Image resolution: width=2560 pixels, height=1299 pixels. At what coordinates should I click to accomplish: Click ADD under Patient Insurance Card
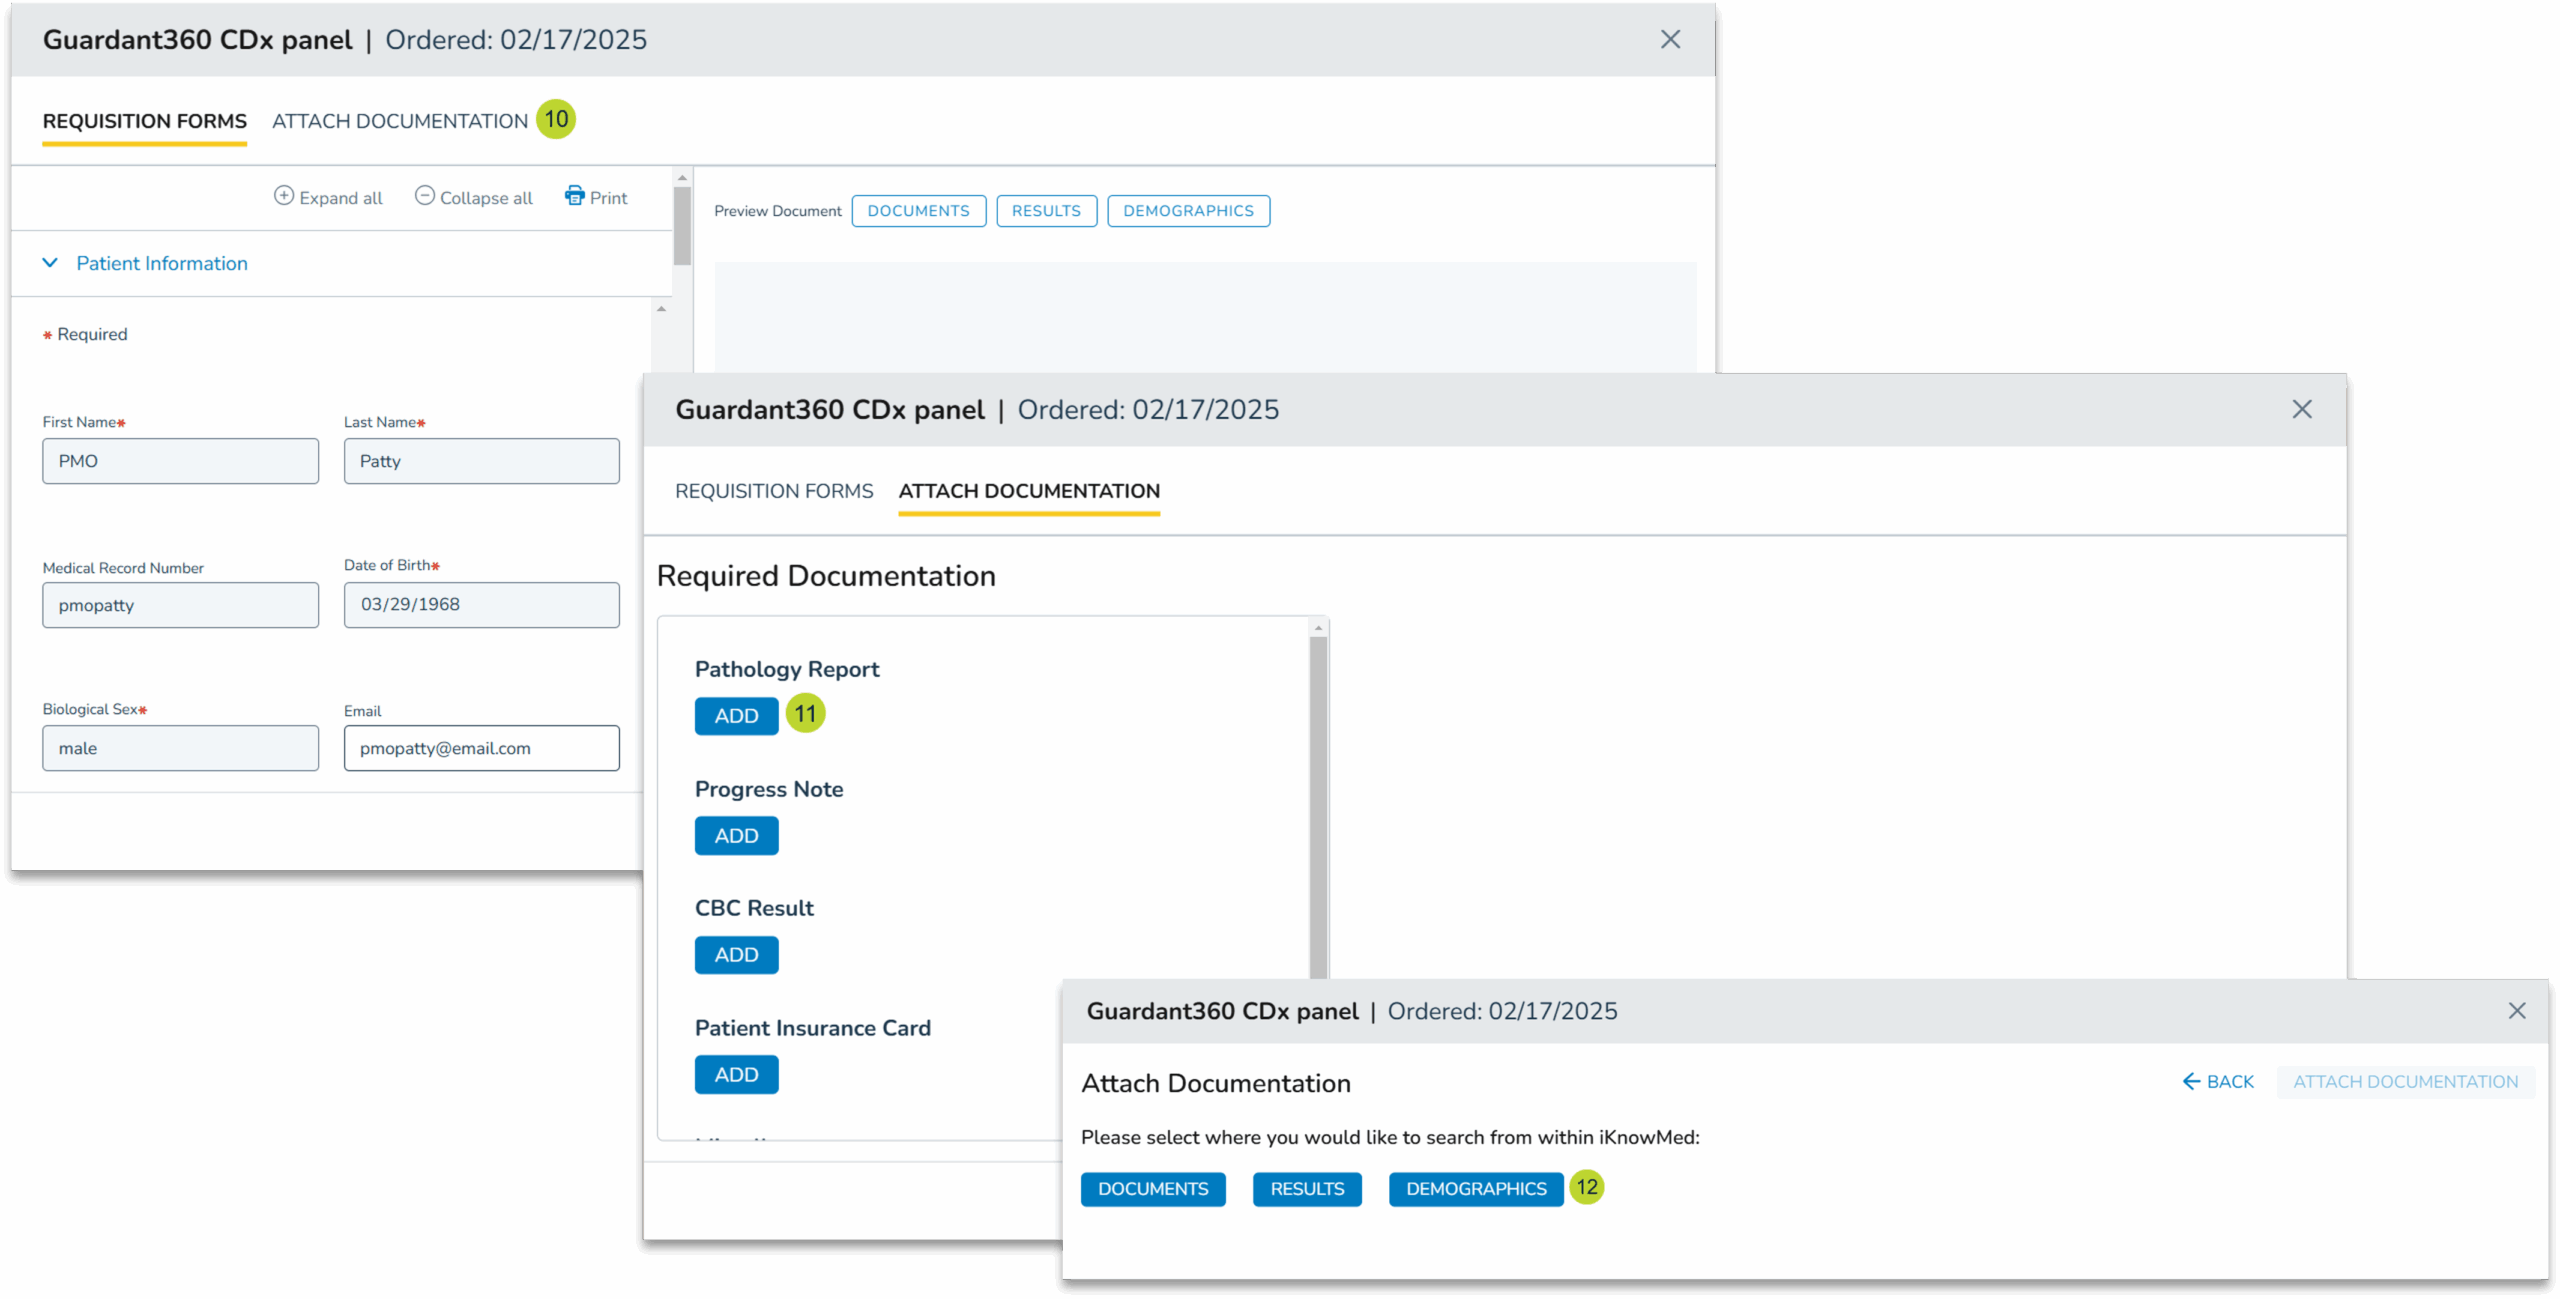point(736,1075)
